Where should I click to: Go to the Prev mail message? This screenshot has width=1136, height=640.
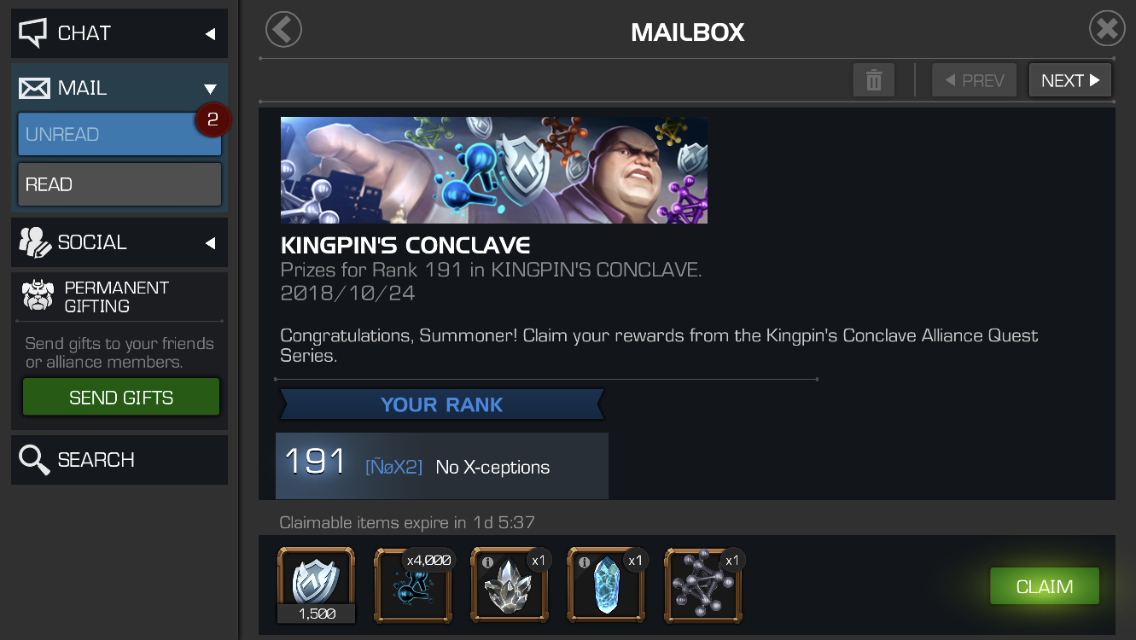974,80
